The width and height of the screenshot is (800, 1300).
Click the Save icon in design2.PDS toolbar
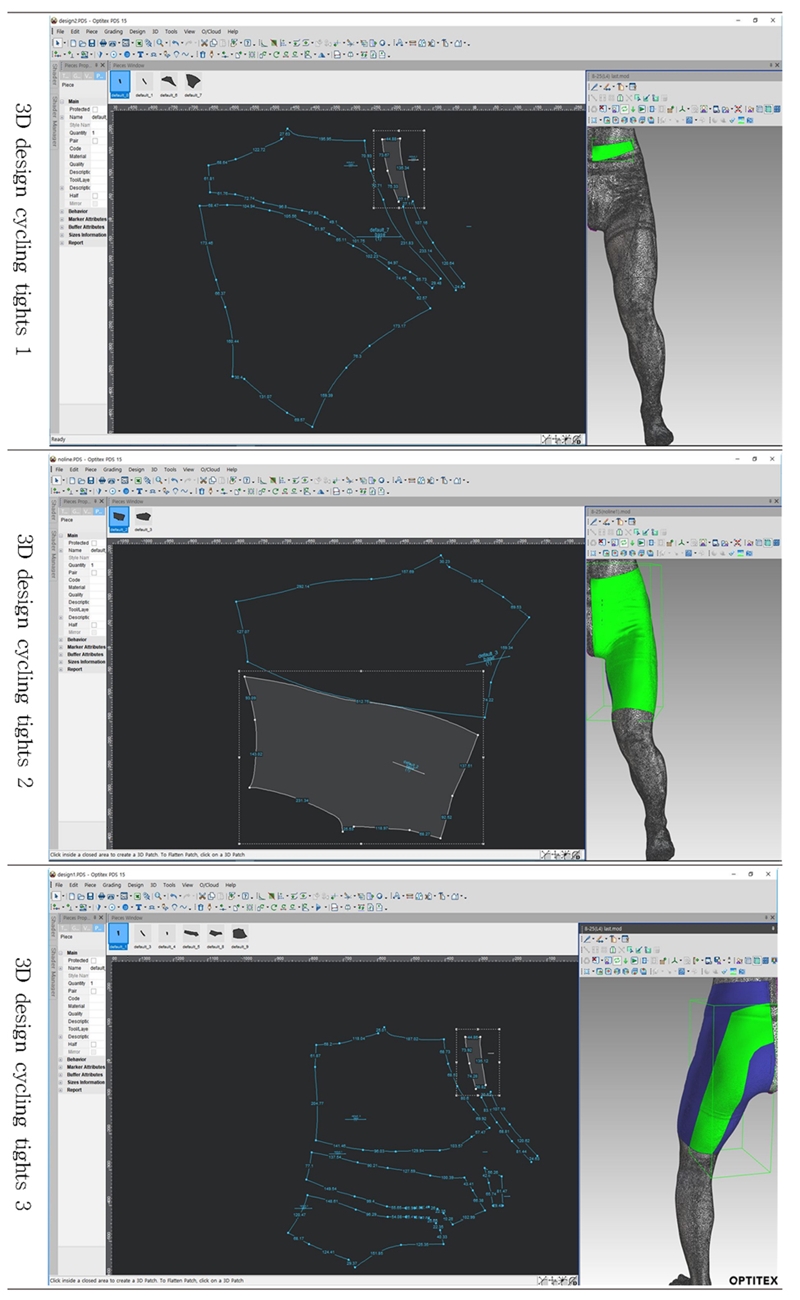click(x=90, y=43)
